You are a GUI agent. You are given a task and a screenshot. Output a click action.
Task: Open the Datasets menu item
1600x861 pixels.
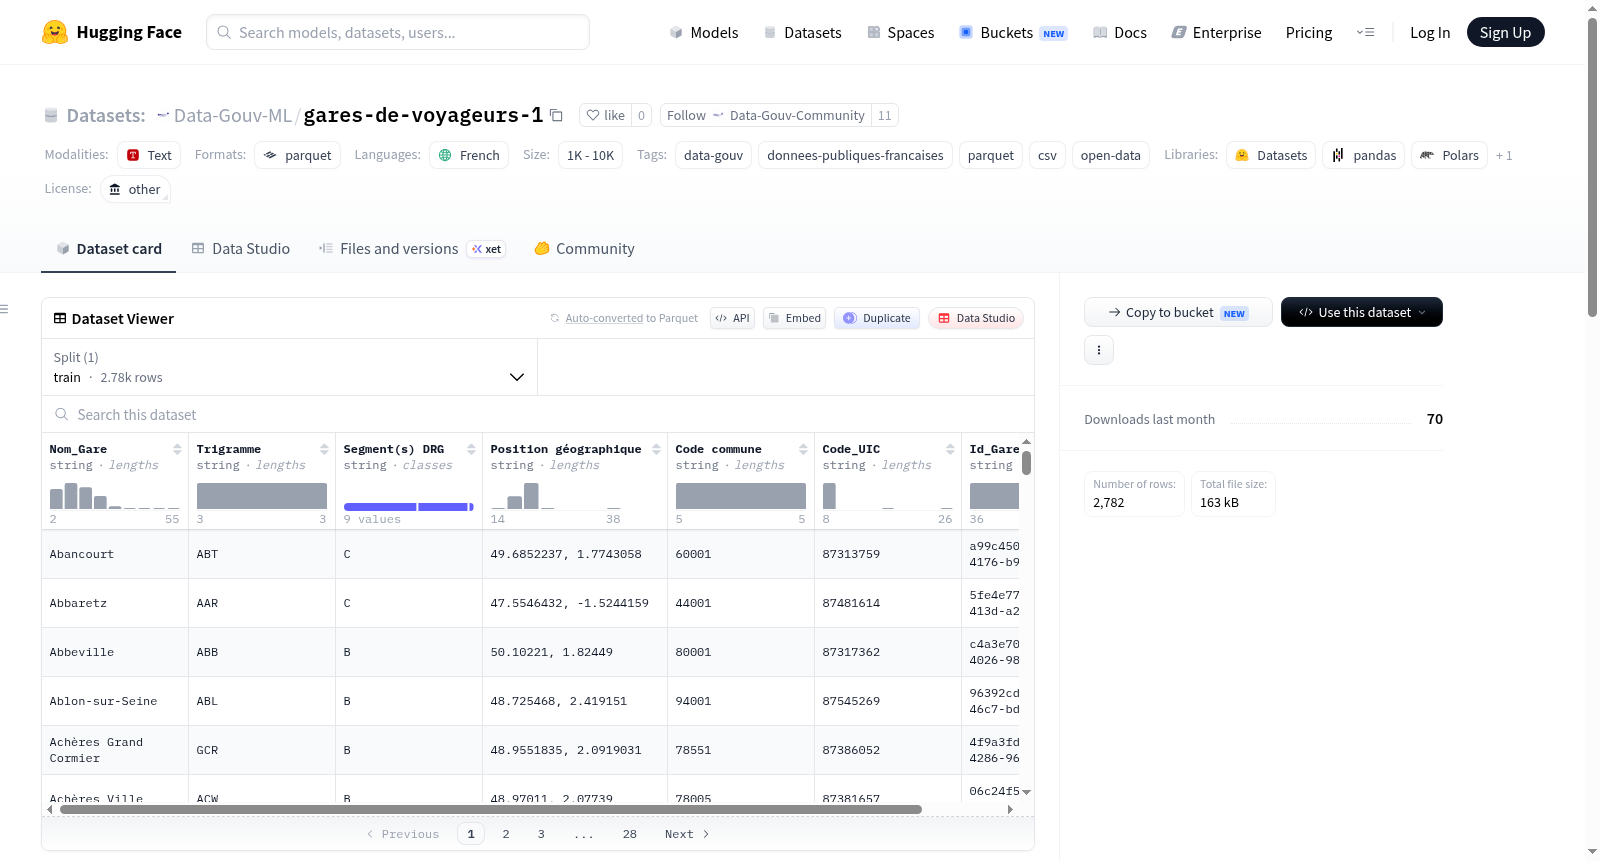pyautogui.click(x=802, y=32)
